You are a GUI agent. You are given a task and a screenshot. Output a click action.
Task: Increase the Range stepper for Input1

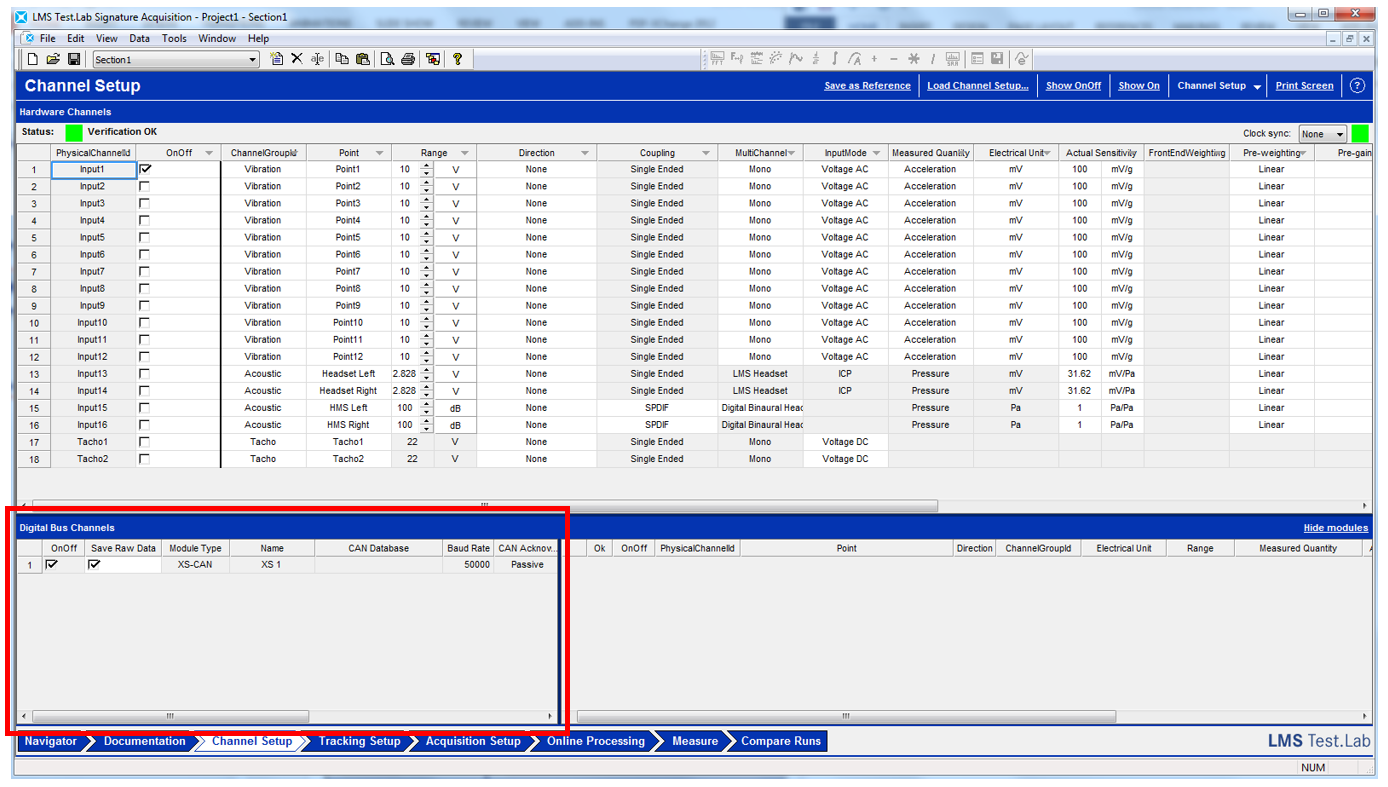pos(427,166)
